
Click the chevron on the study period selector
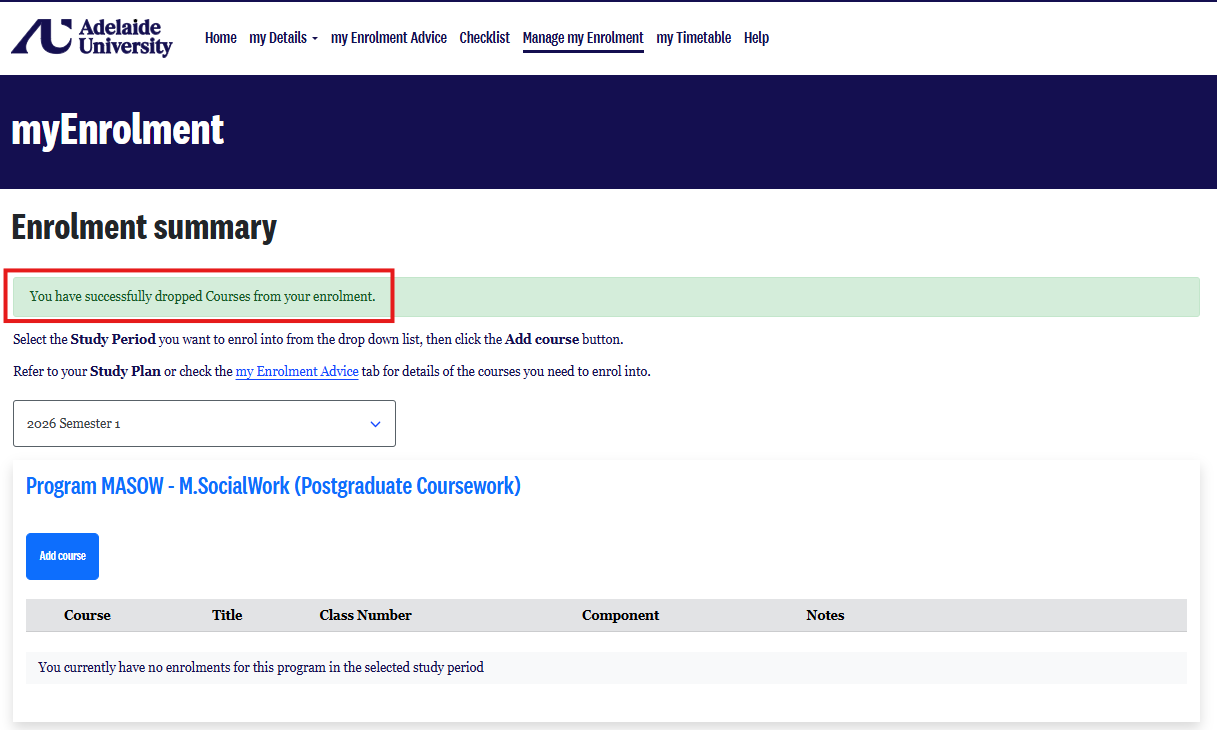tap(376, 424)
